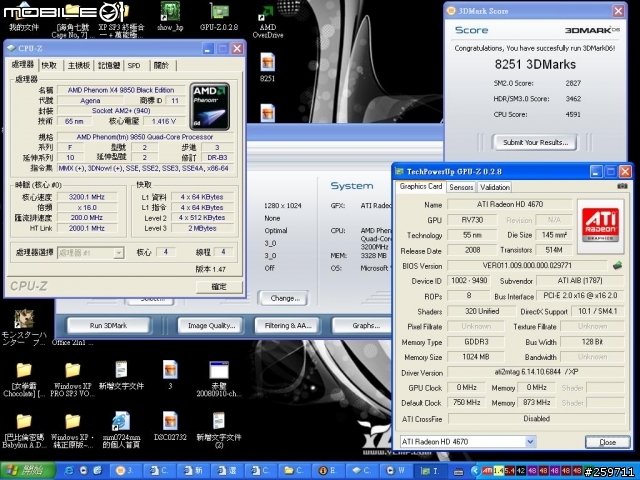The height and width of the screenshot is (480, 640).
Task: Click the Change button in 3DMark
Action: tap(283, 298)
